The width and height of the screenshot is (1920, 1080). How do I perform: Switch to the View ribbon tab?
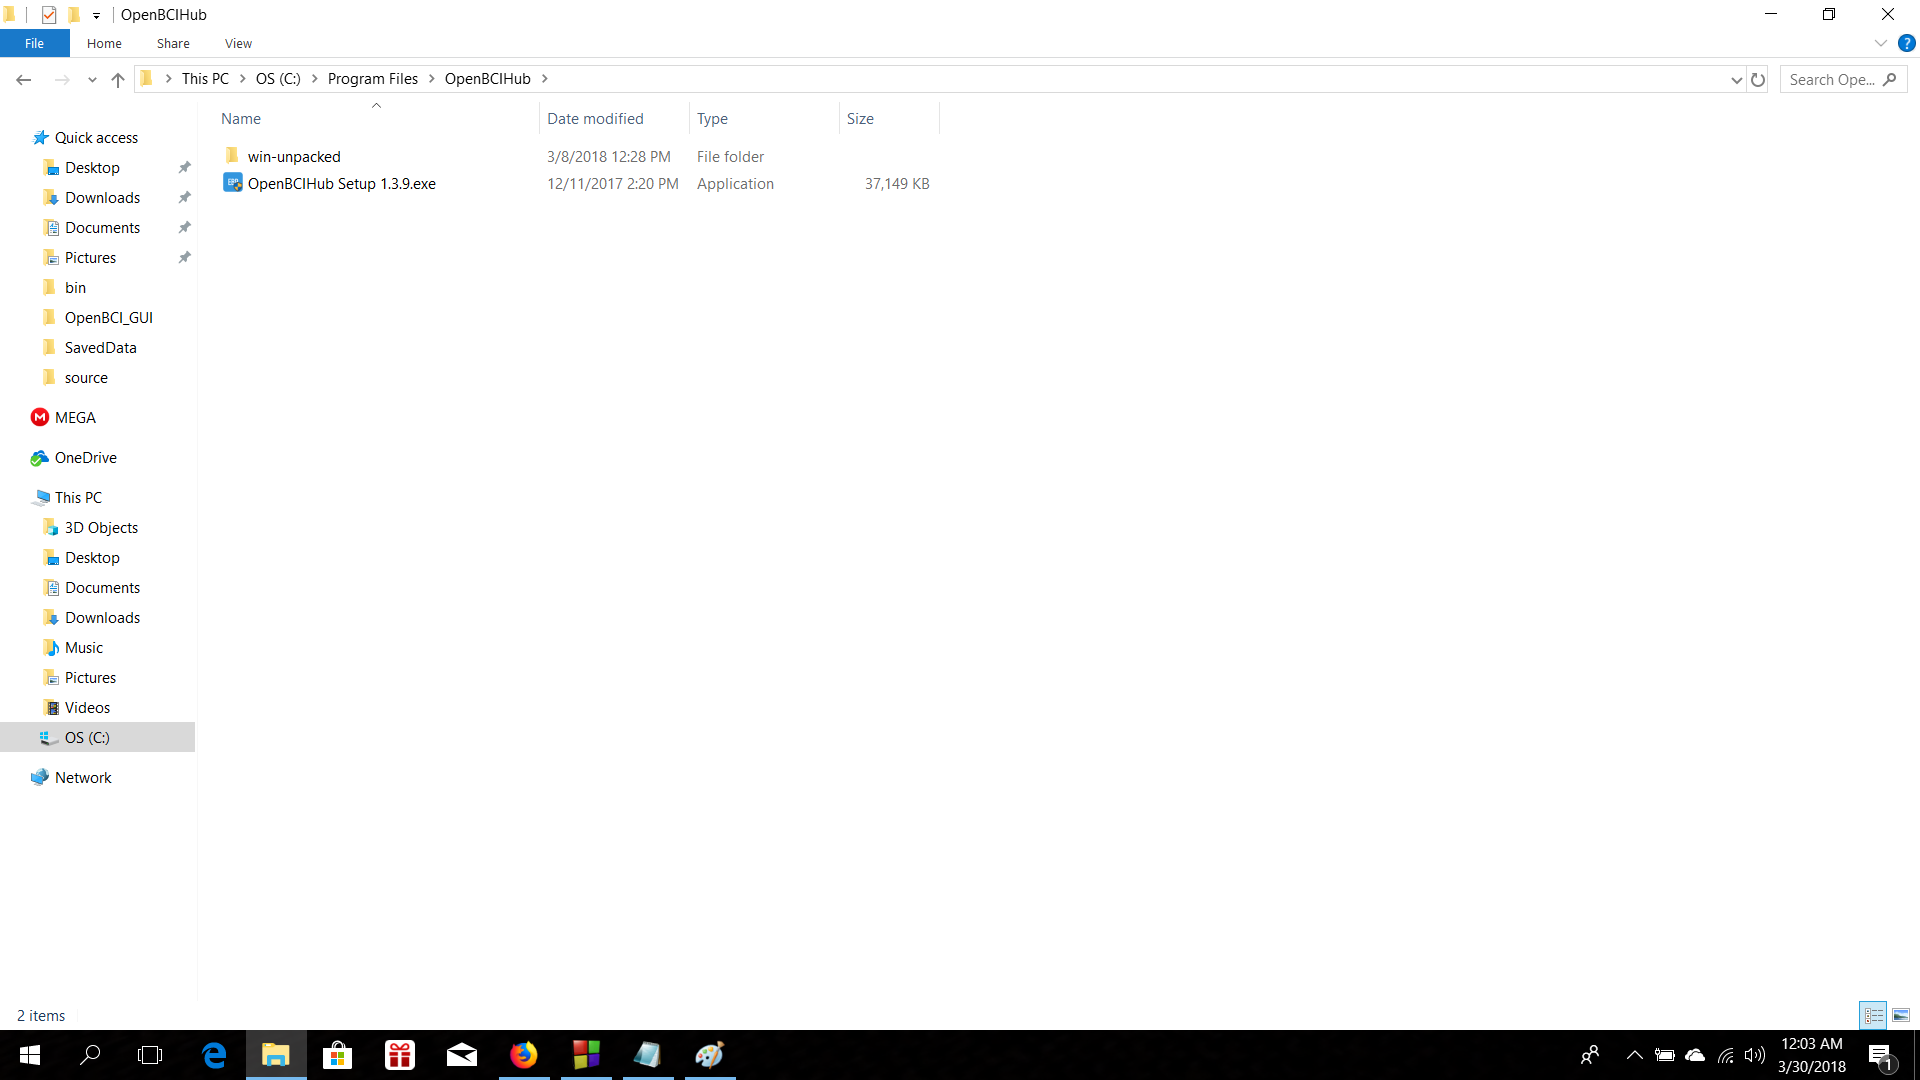[x=238, y=43]
